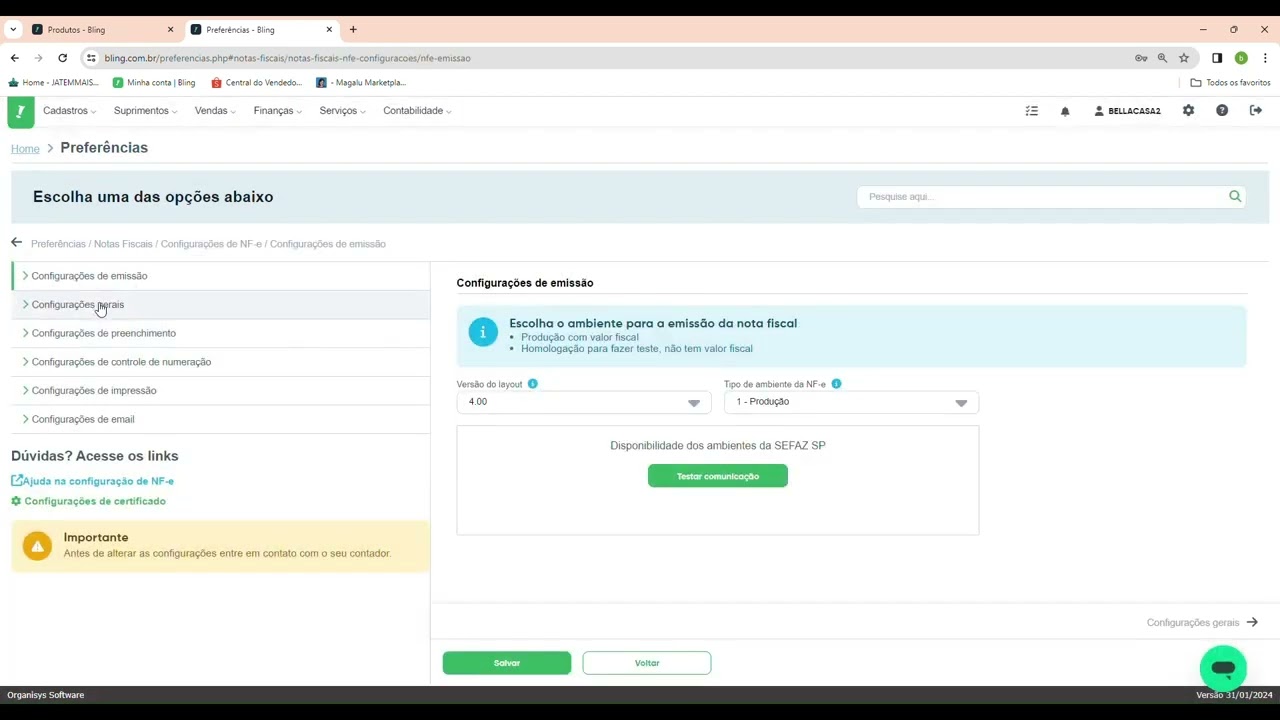Open the chat support bubble
Viewport: 1280px width, 720px height.
click(x=1223, y=668)
